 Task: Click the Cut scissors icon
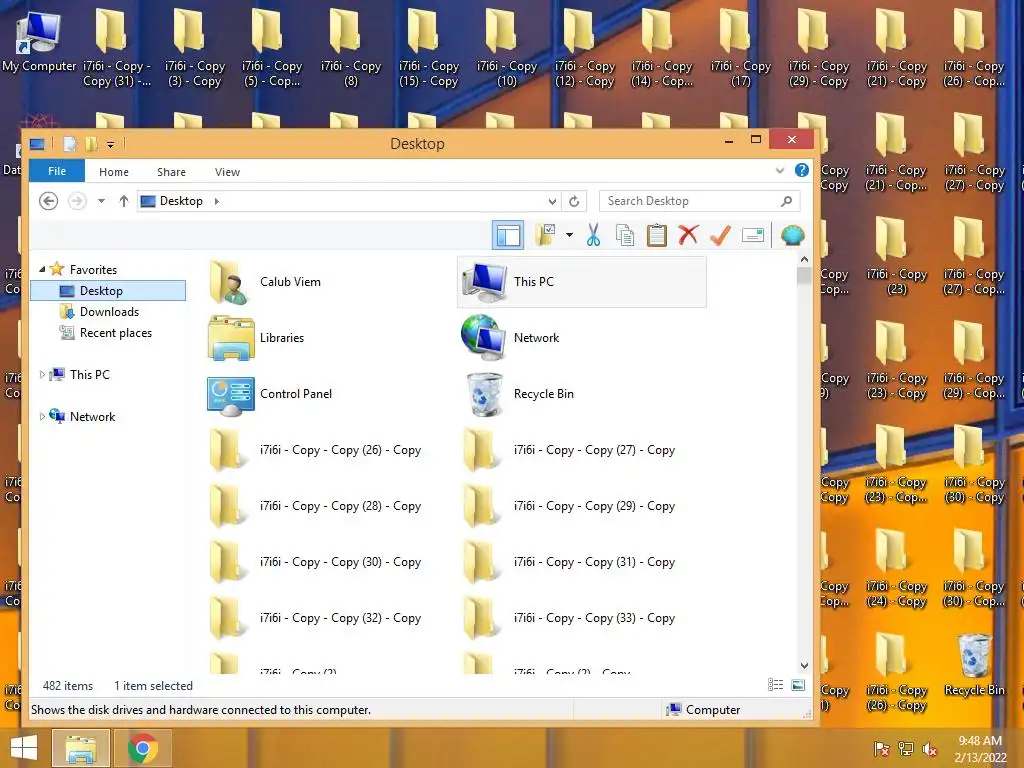tap(593, 235)
